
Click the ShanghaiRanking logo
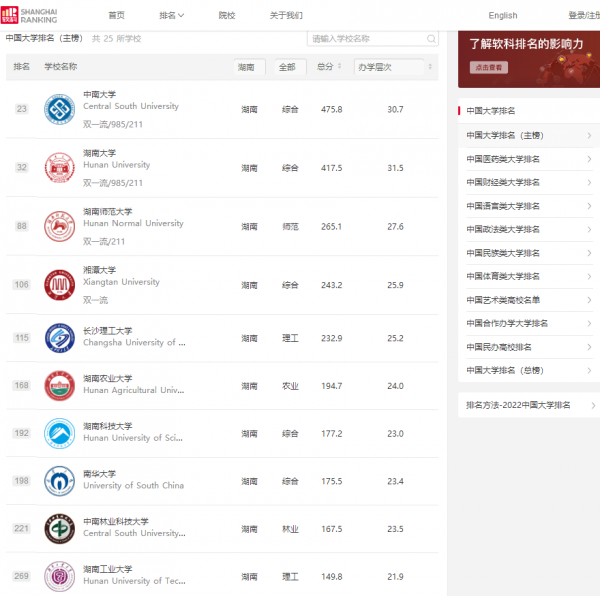(x=29, y=15)
